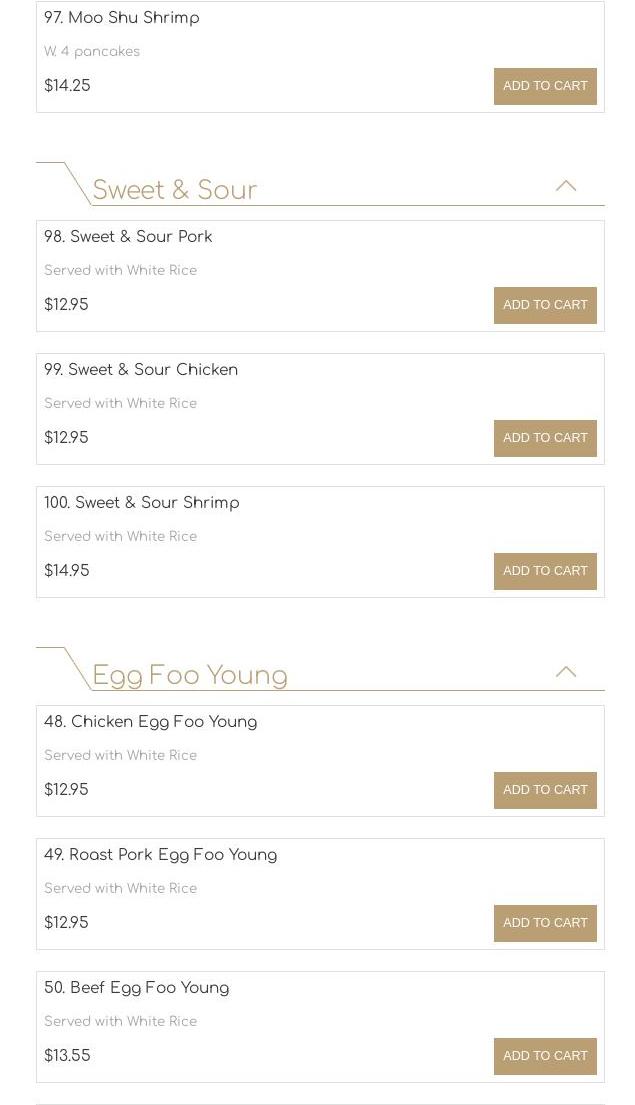The image size is (635, 1105).
Task: Add Chicken Egg Foo Young to cart
Action: 545,790
